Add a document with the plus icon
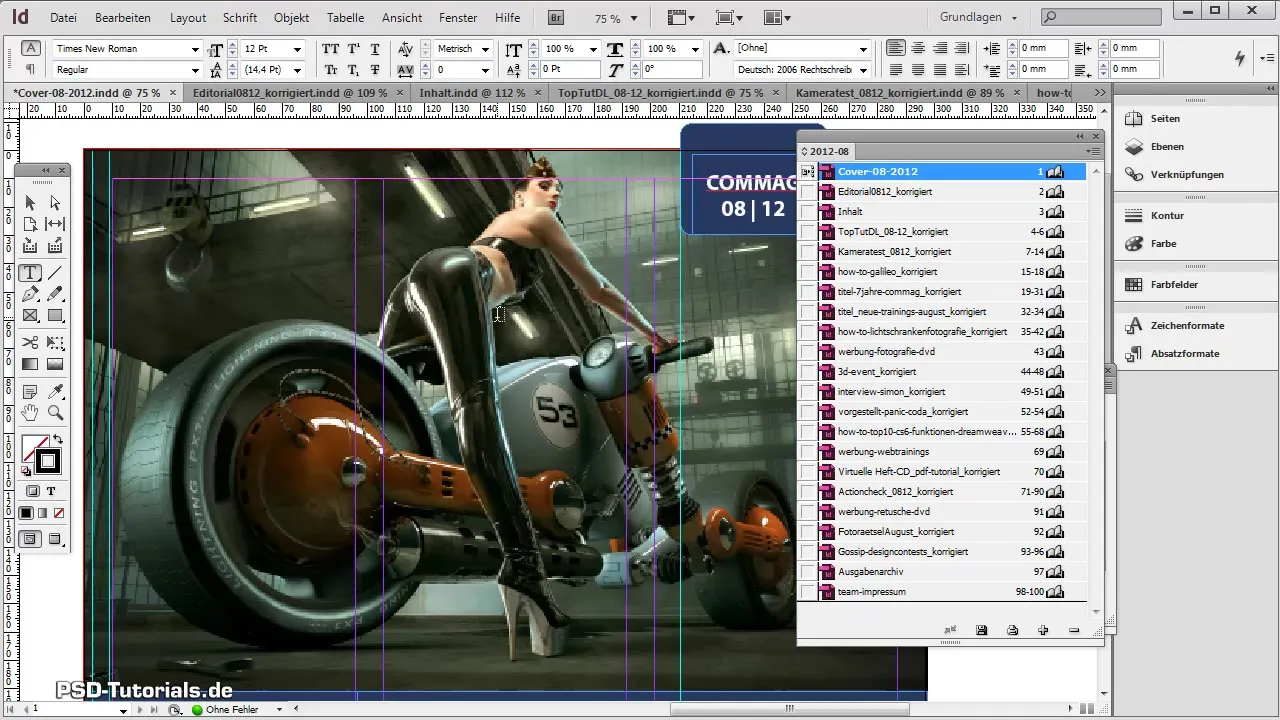Image resolution: width=1280 pixels, height=720 pixels. pos(1043,630)
